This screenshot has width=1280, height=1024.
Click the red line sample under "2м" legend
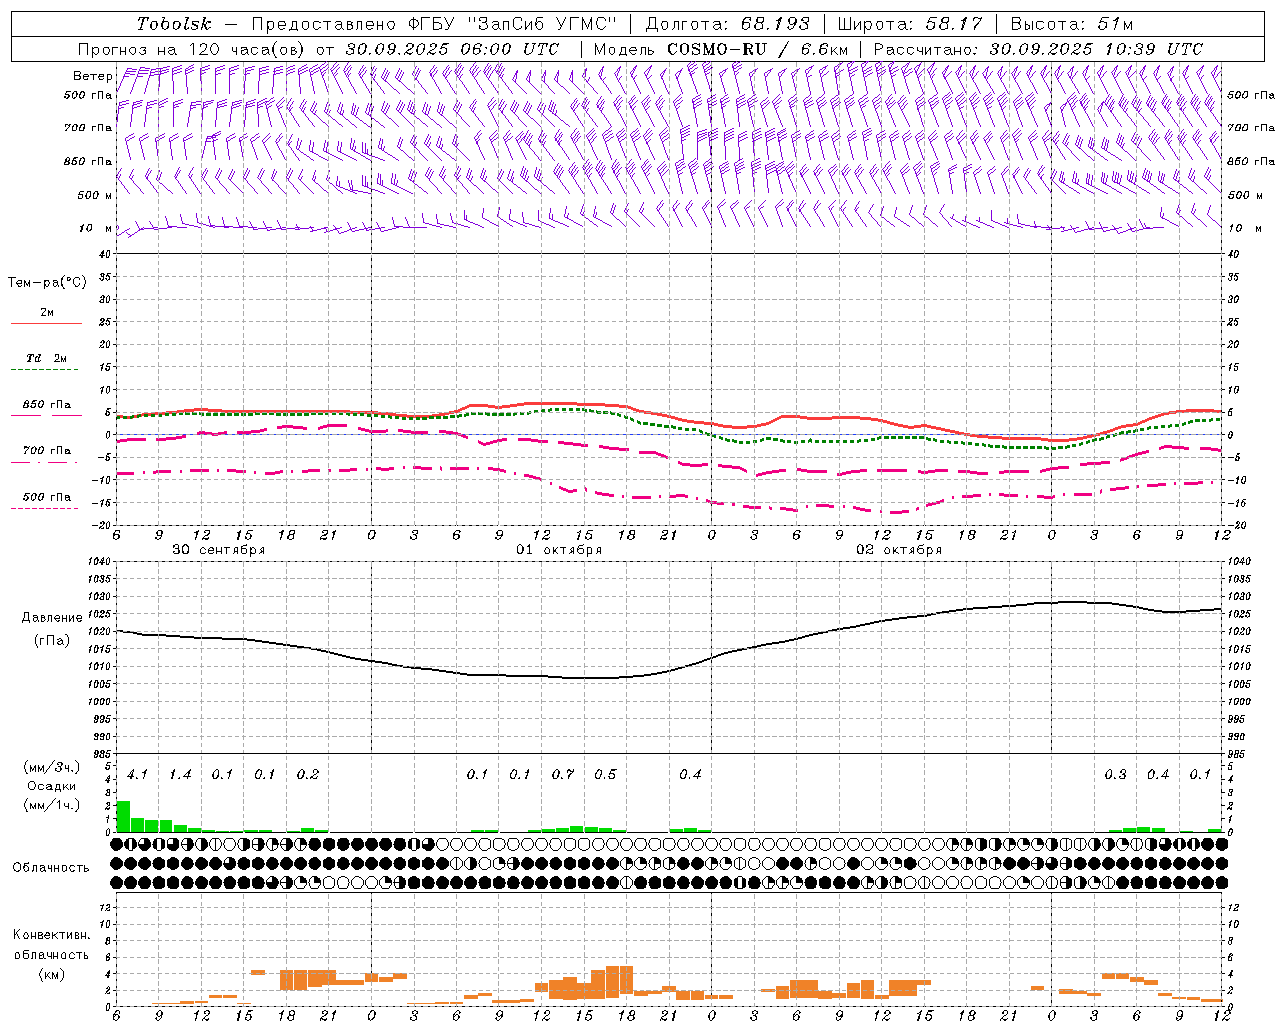point(46,323)
